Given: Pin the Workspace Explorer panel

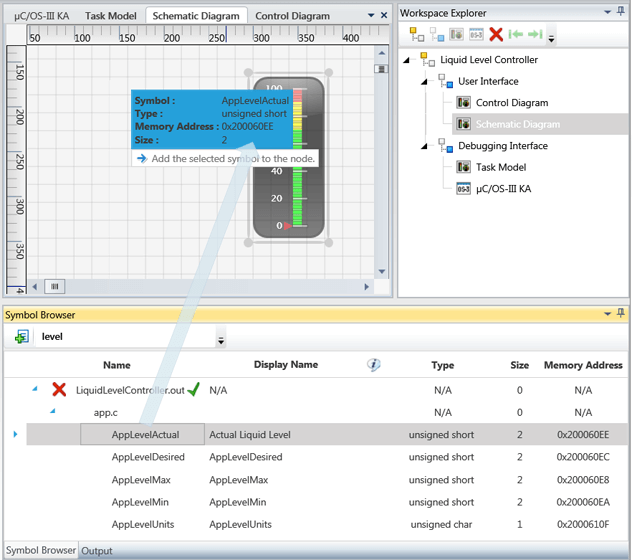Looking at the screenshot, I should pos(621,12).
